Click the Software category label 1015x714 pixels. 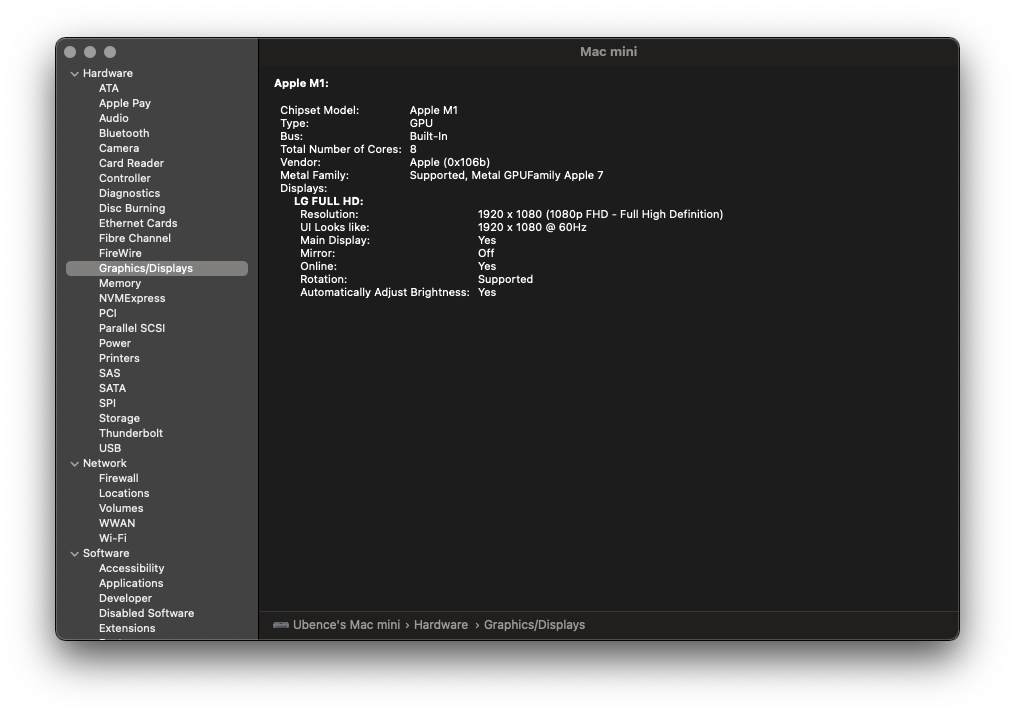click(x=106, y=553)
